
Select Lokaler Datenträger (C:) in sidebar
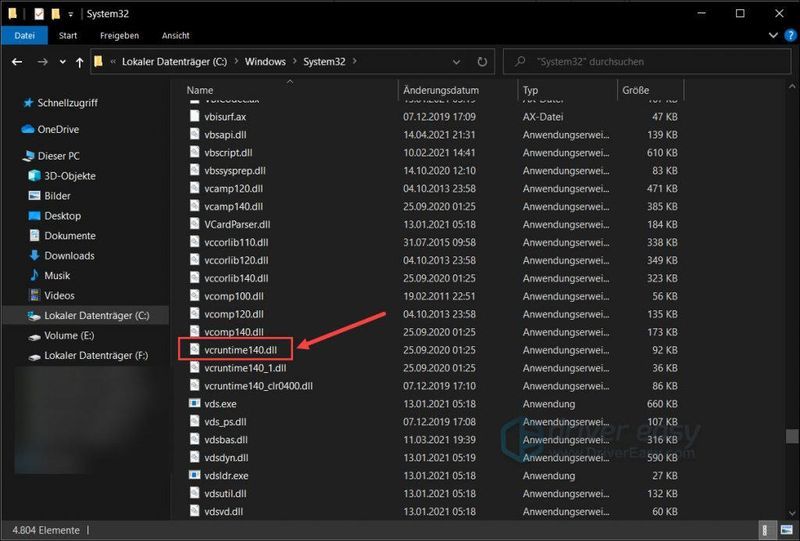86,315
